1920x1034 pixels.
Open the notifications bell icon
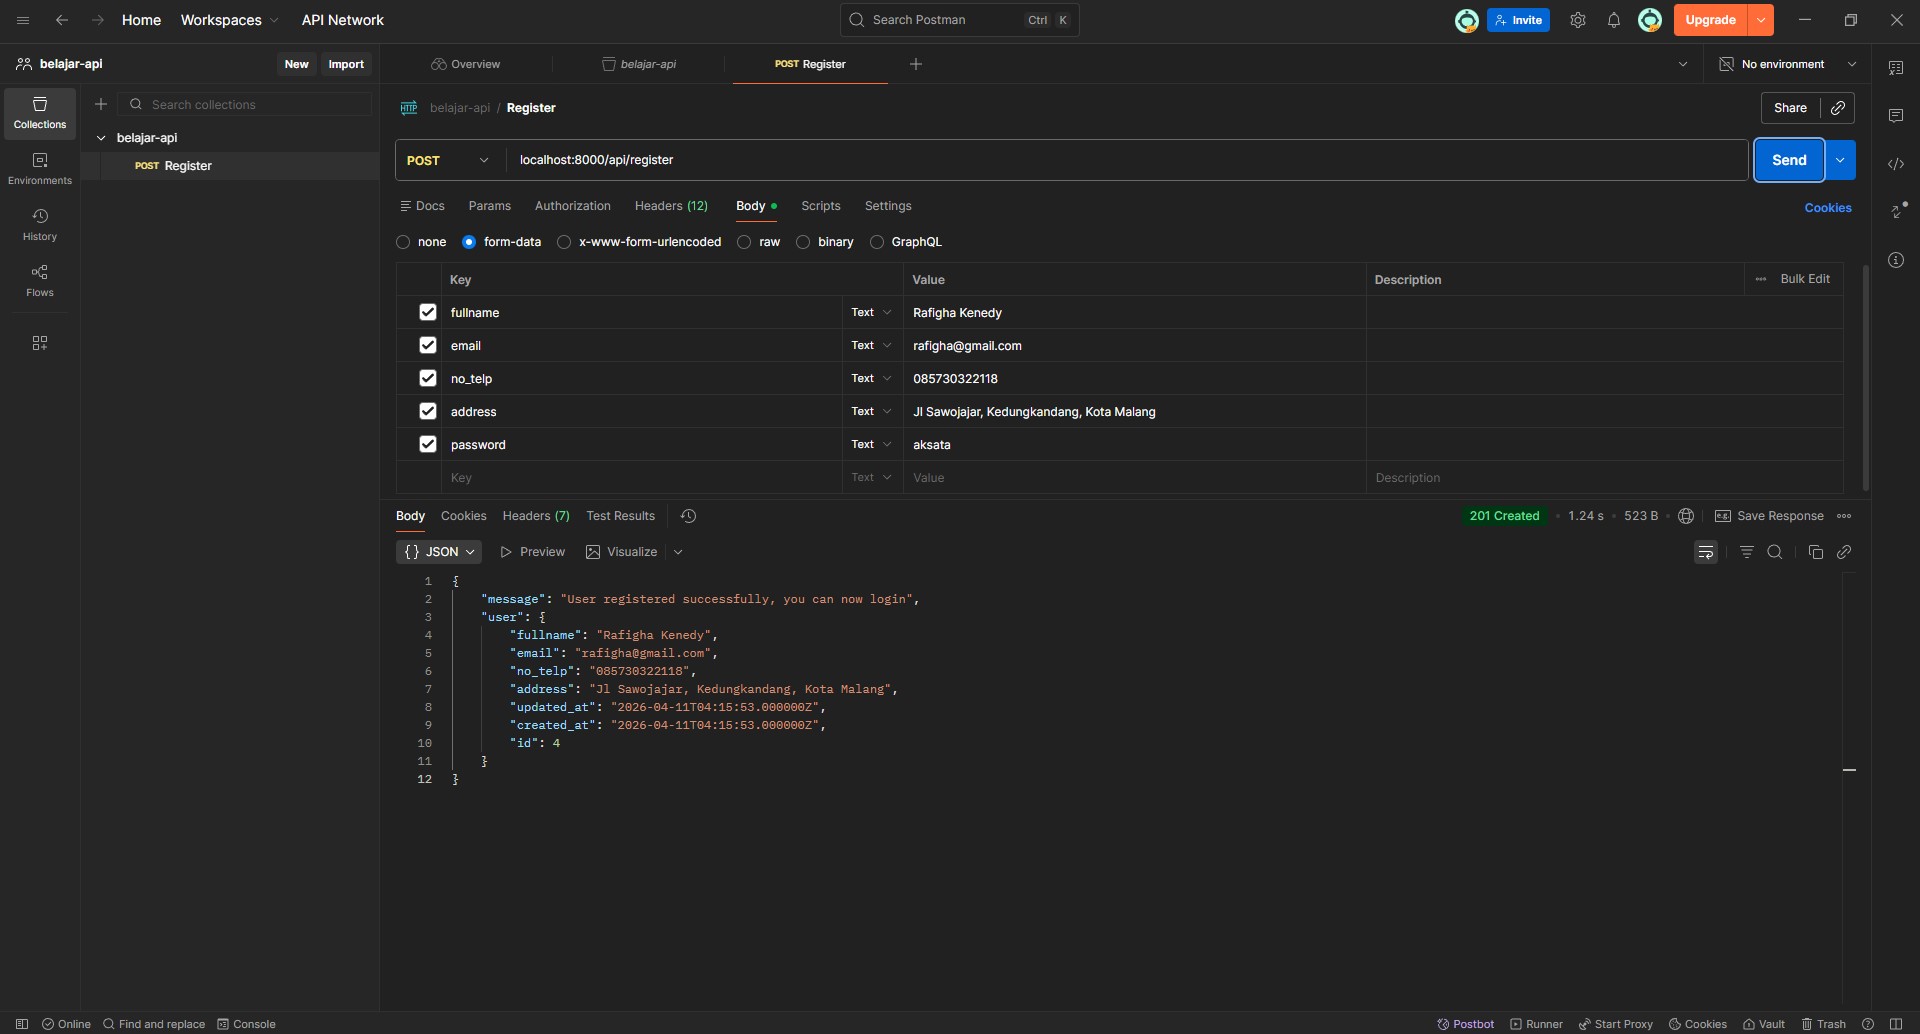click(x=1613, y=20)
